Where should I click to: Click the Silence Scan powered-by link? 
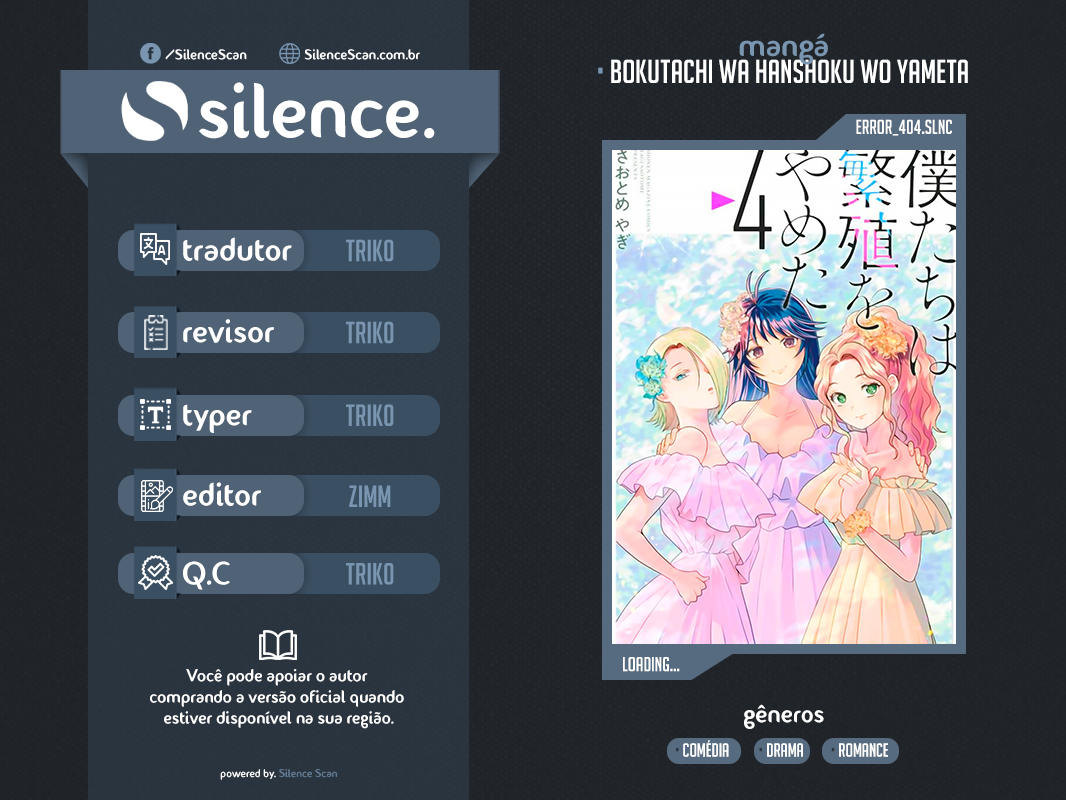pos(308,773)
